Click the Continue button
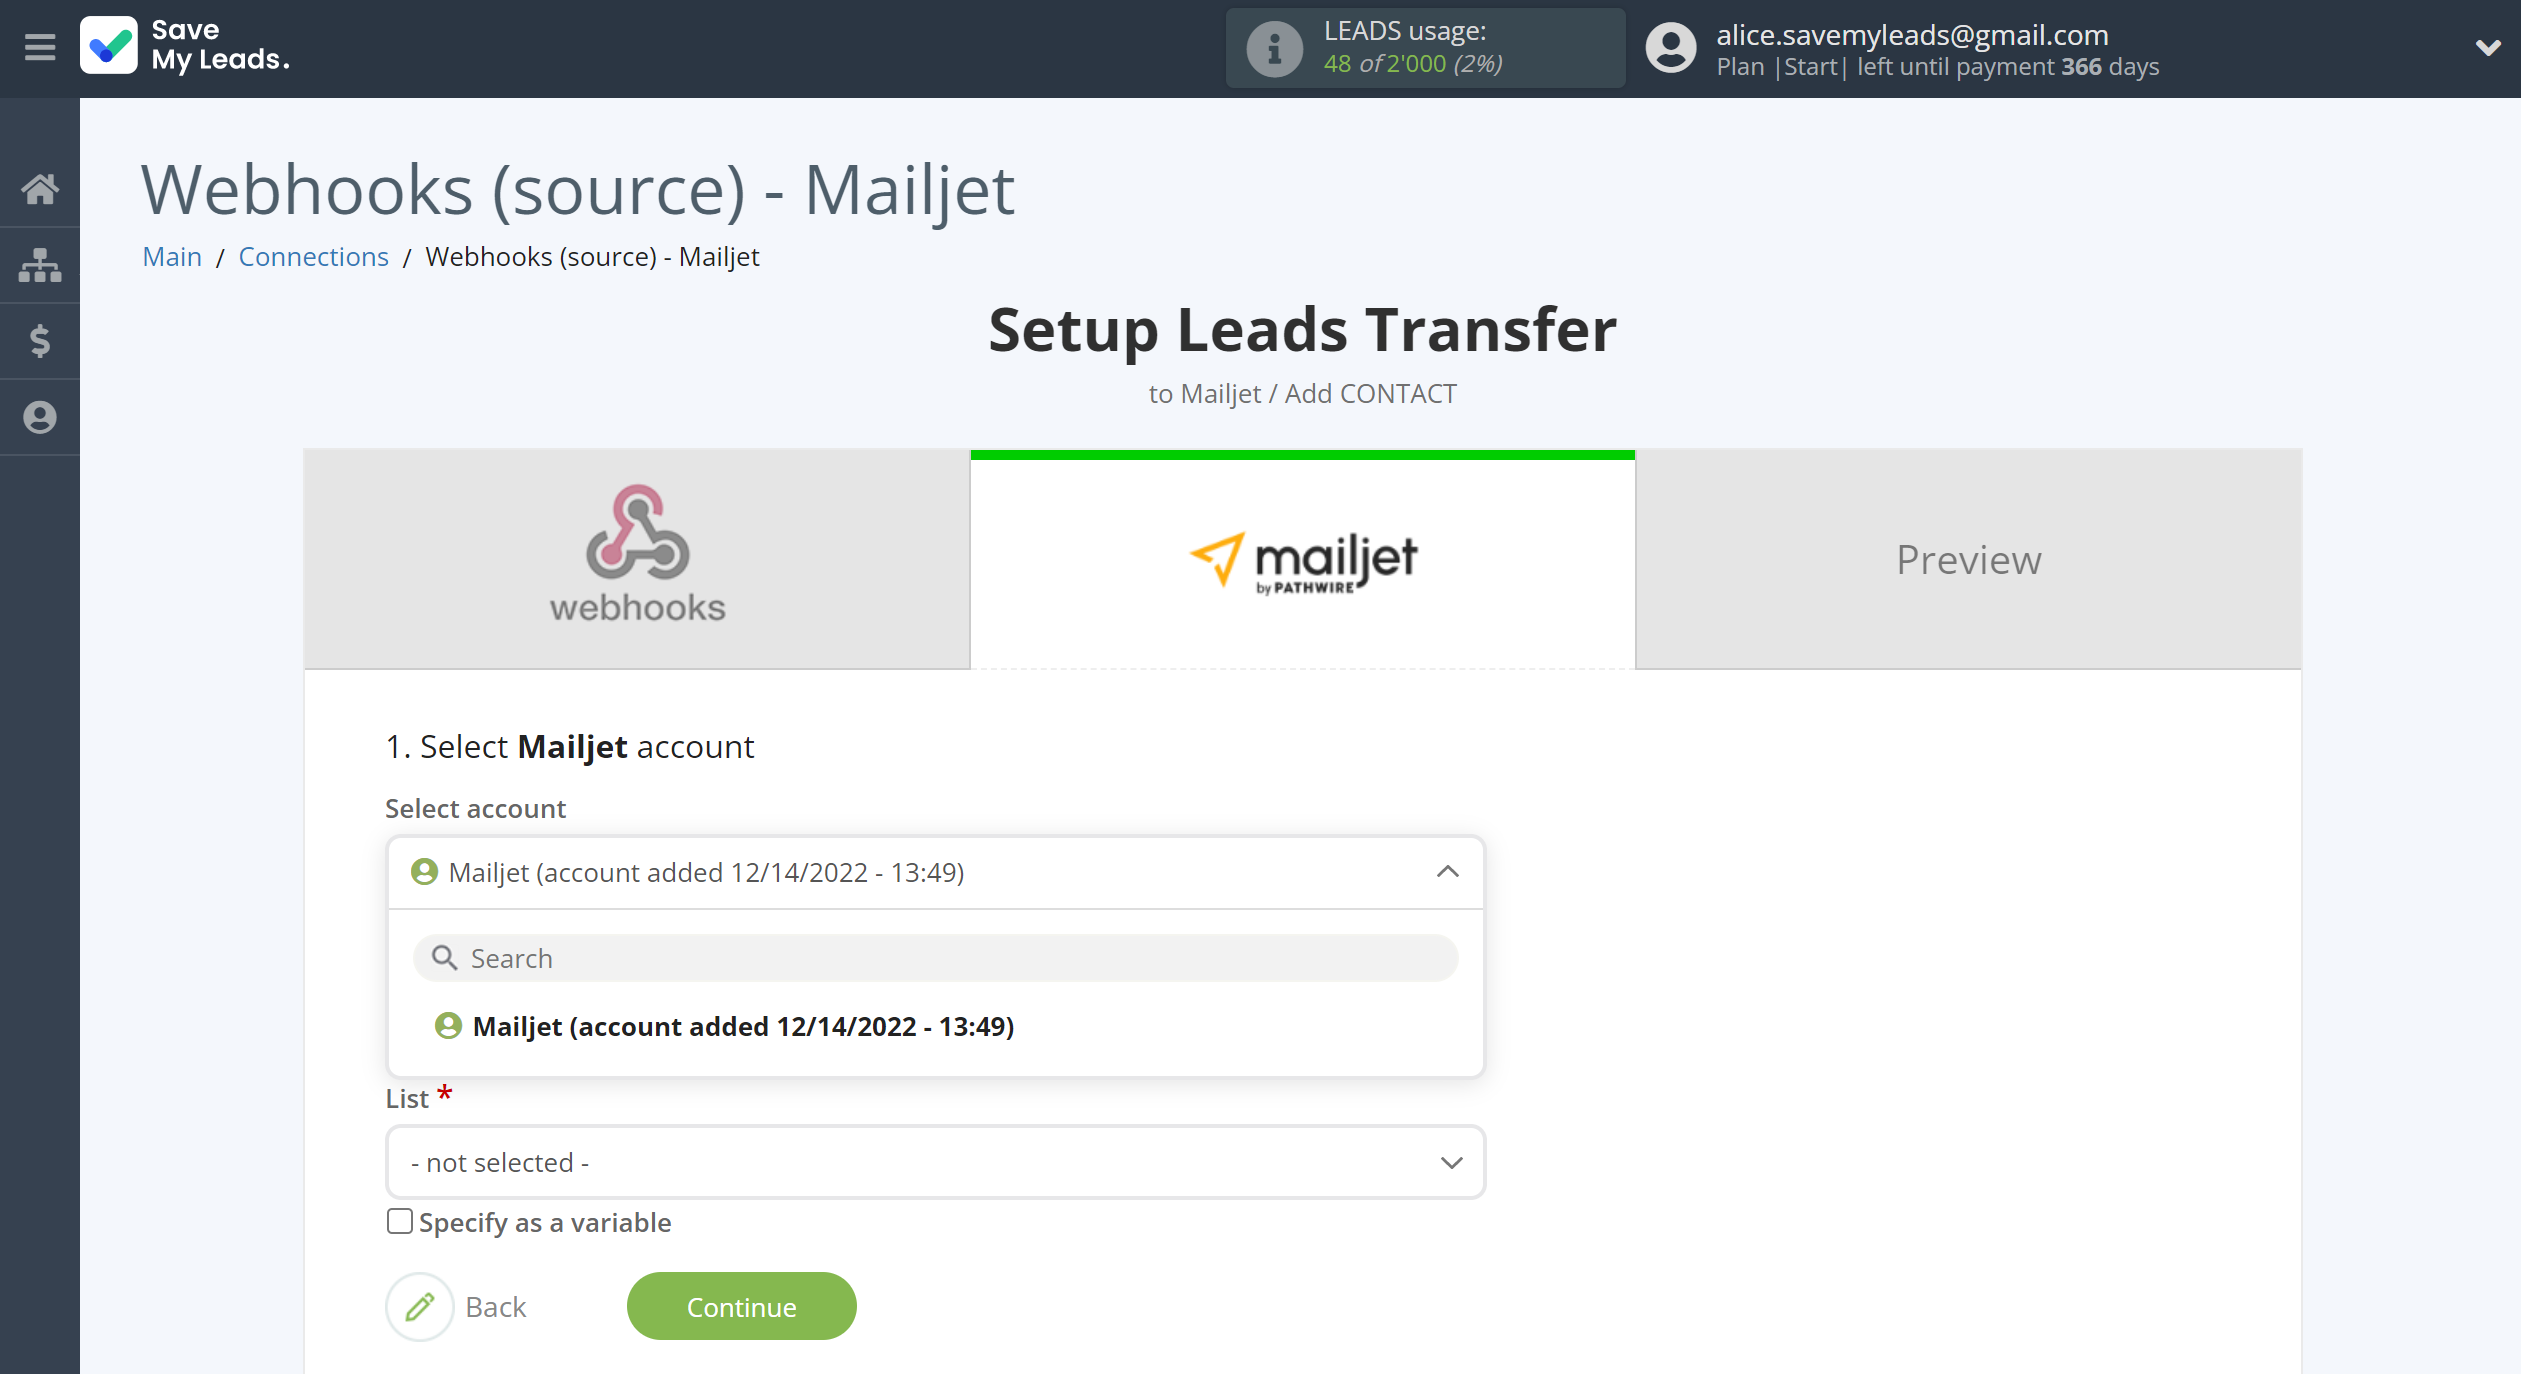Viewport: 2521px width, 1374px height. coord(741,1306)
